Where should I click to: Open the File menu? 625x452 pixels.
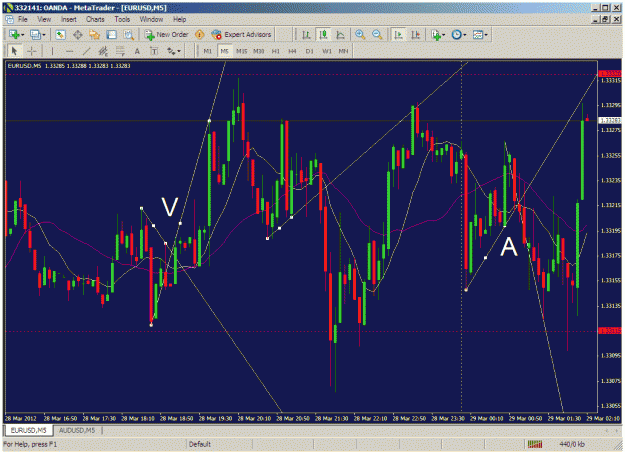pyautogui.click(x=23, y=19)
